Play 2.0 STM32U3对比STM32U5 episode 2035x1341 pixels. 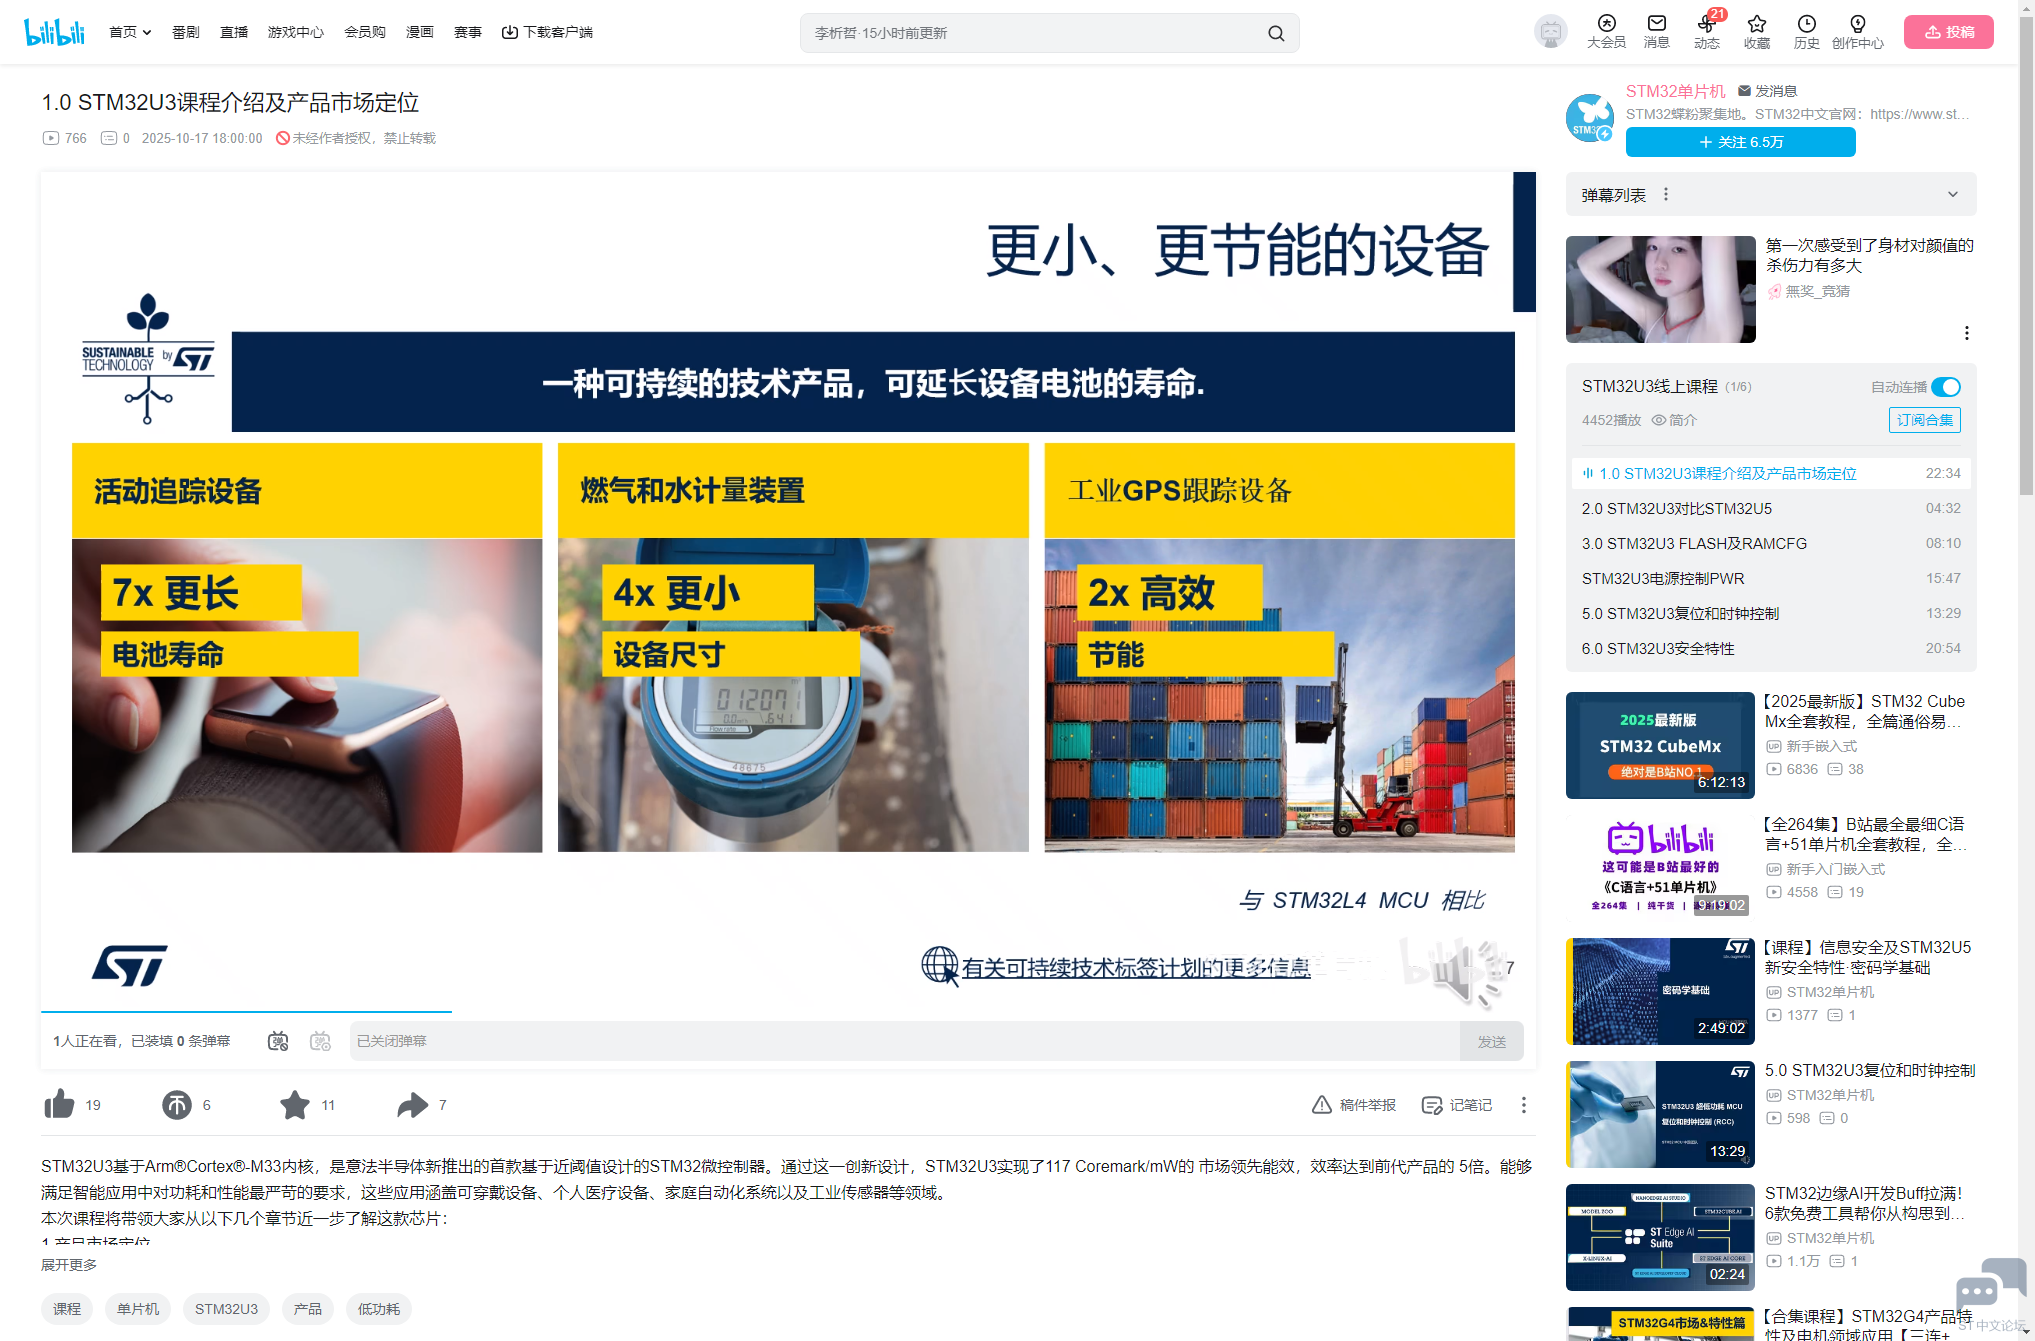coord(1771,508)
